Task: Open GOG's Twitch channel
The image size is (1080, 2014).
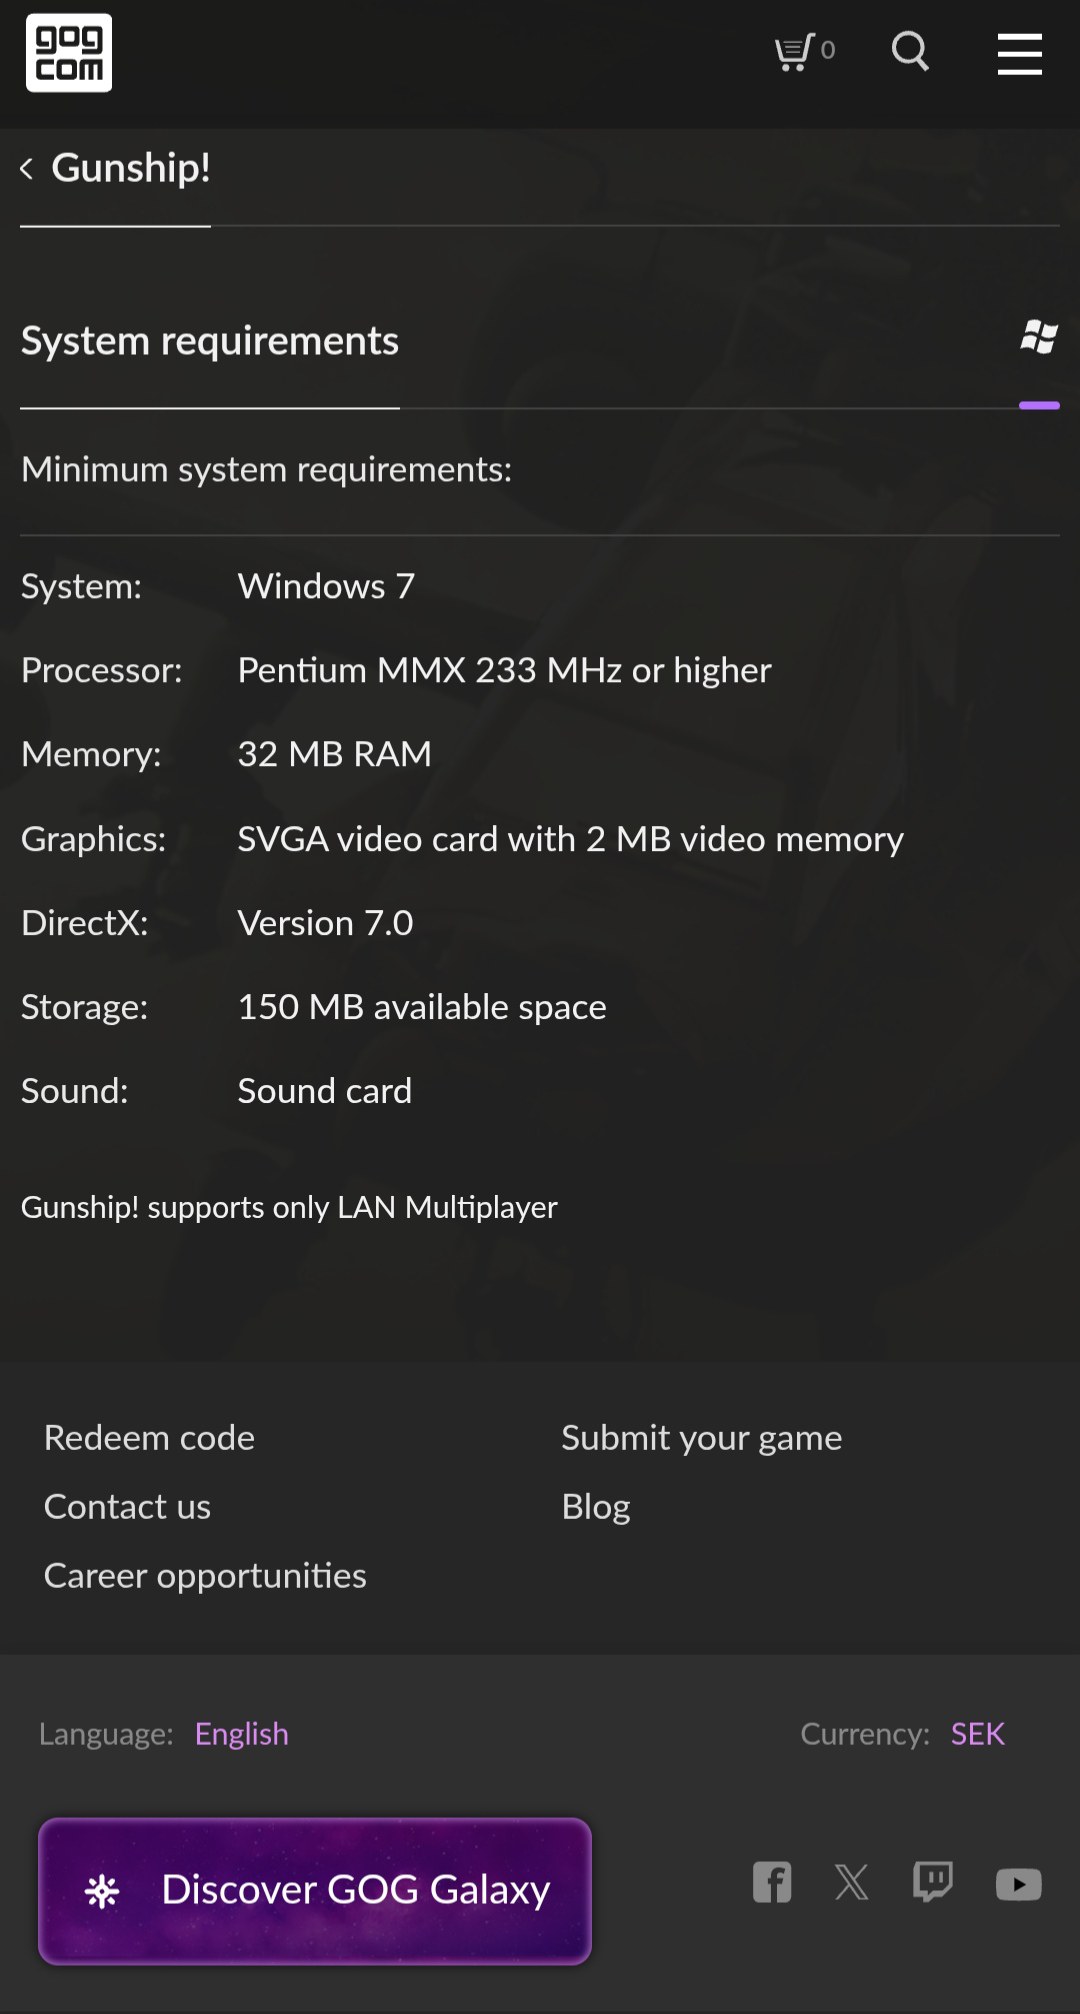Action: coord(933,1882)
